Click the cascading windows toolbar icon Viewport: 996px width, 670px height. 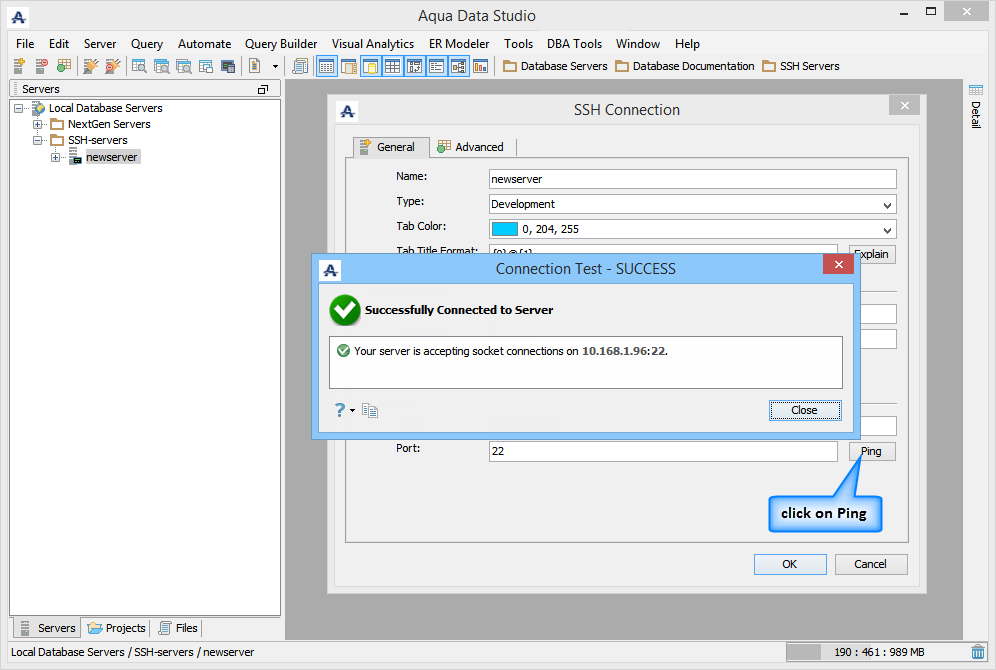(x=206, y=65)
